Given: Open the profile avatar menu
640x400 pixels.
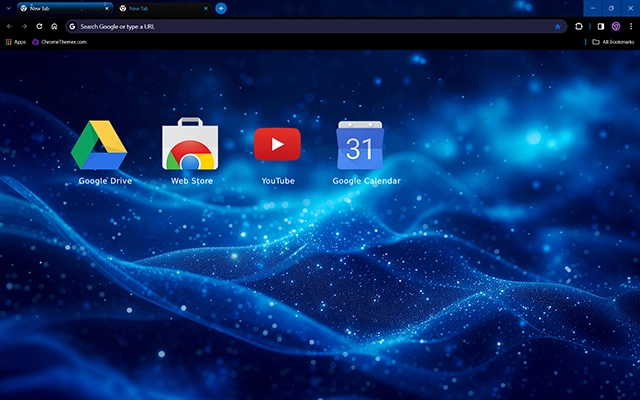Looking at the screenshot, I should [616, 27].
